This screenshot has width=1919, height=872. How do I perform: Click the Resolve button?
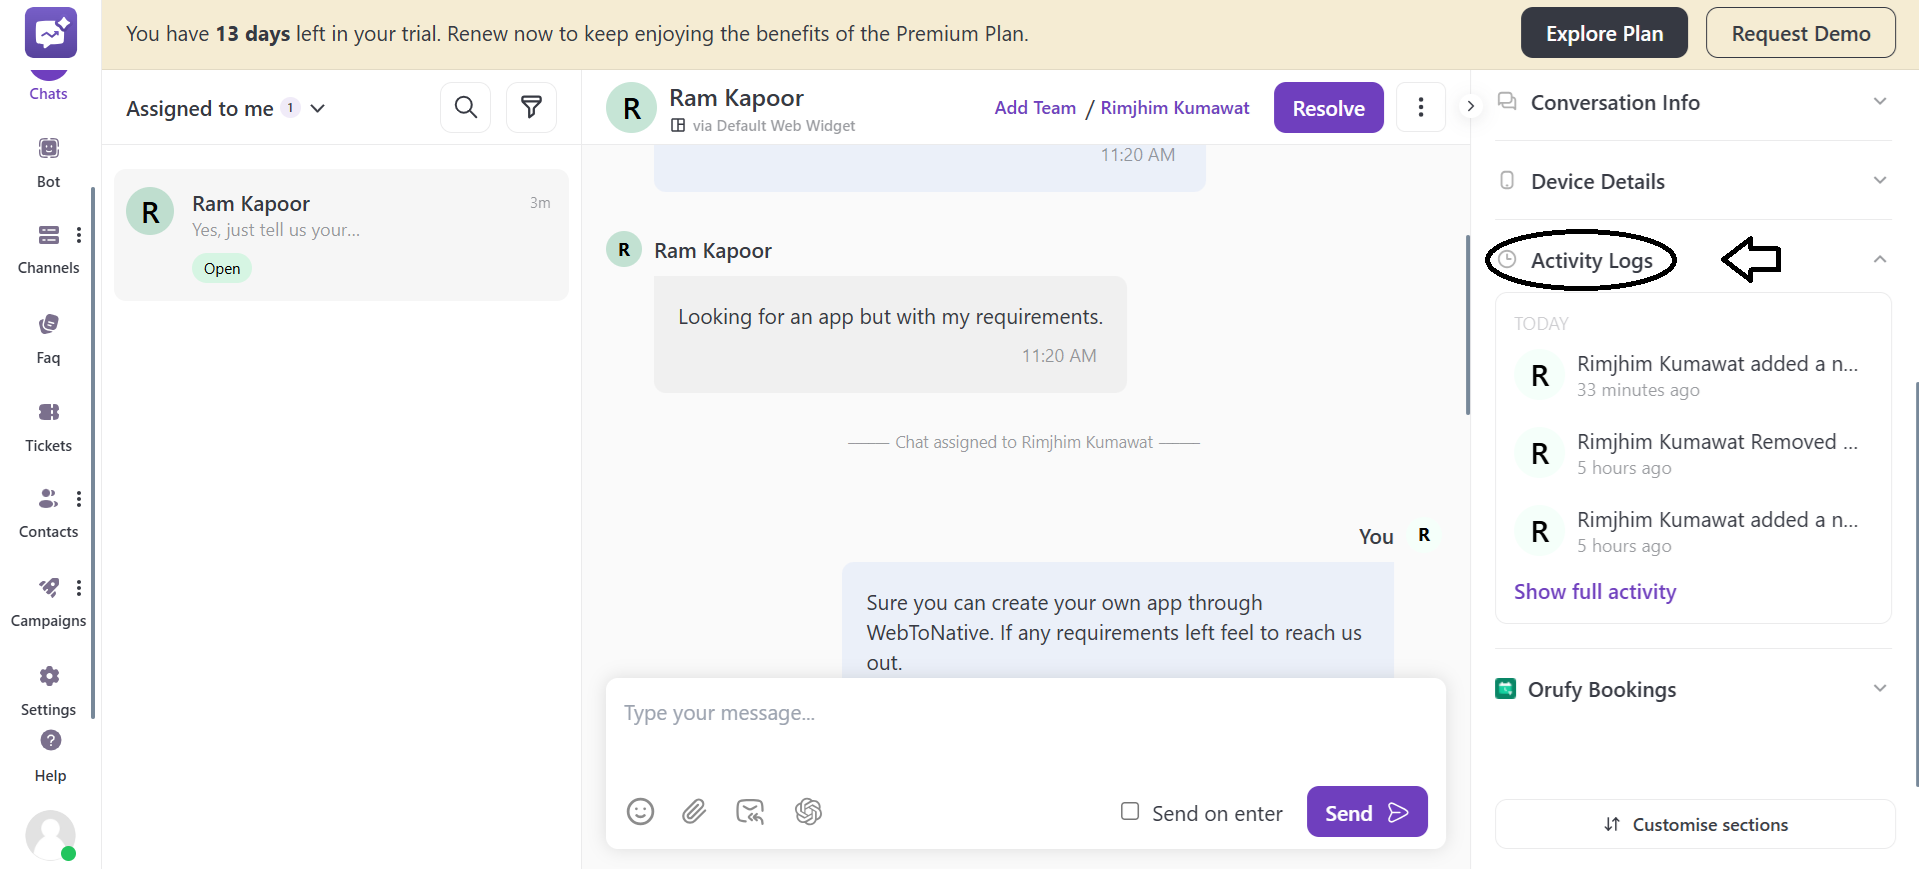click(1328, 108)
